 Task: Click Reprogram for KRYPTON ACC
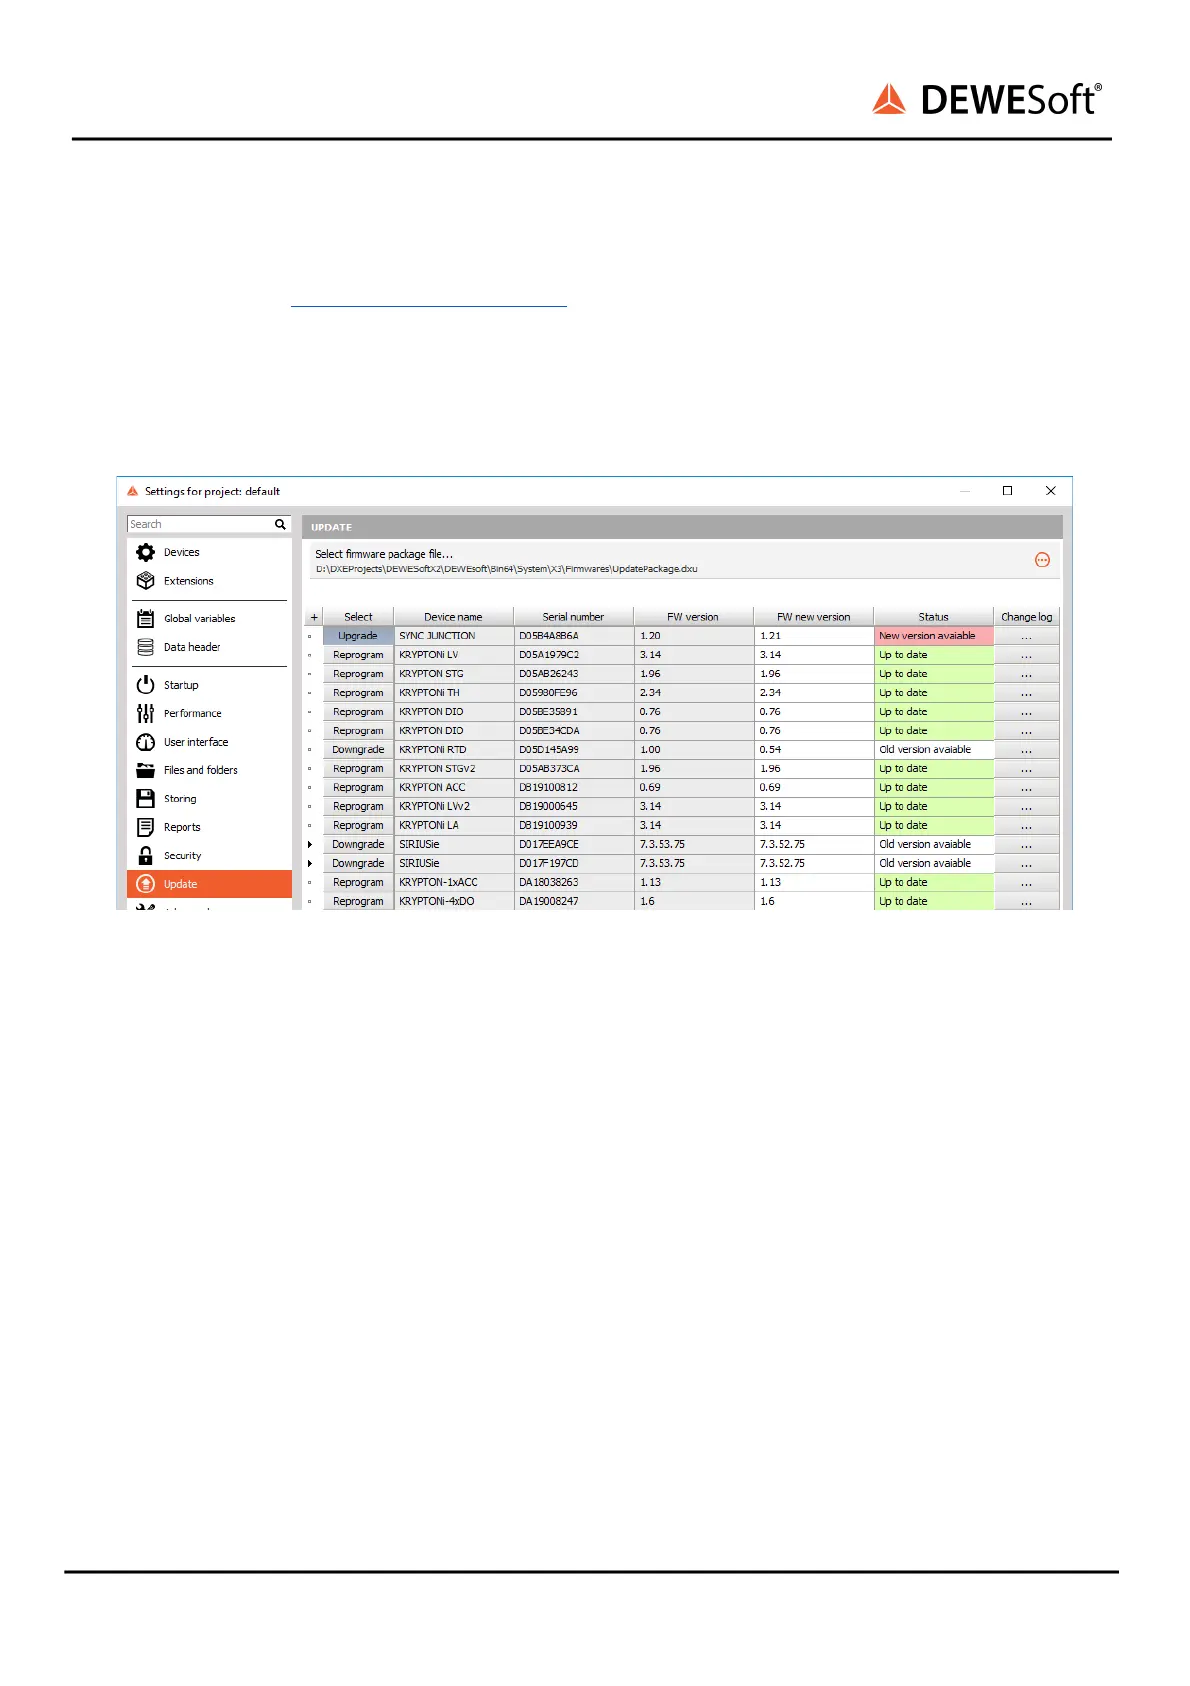358,788
